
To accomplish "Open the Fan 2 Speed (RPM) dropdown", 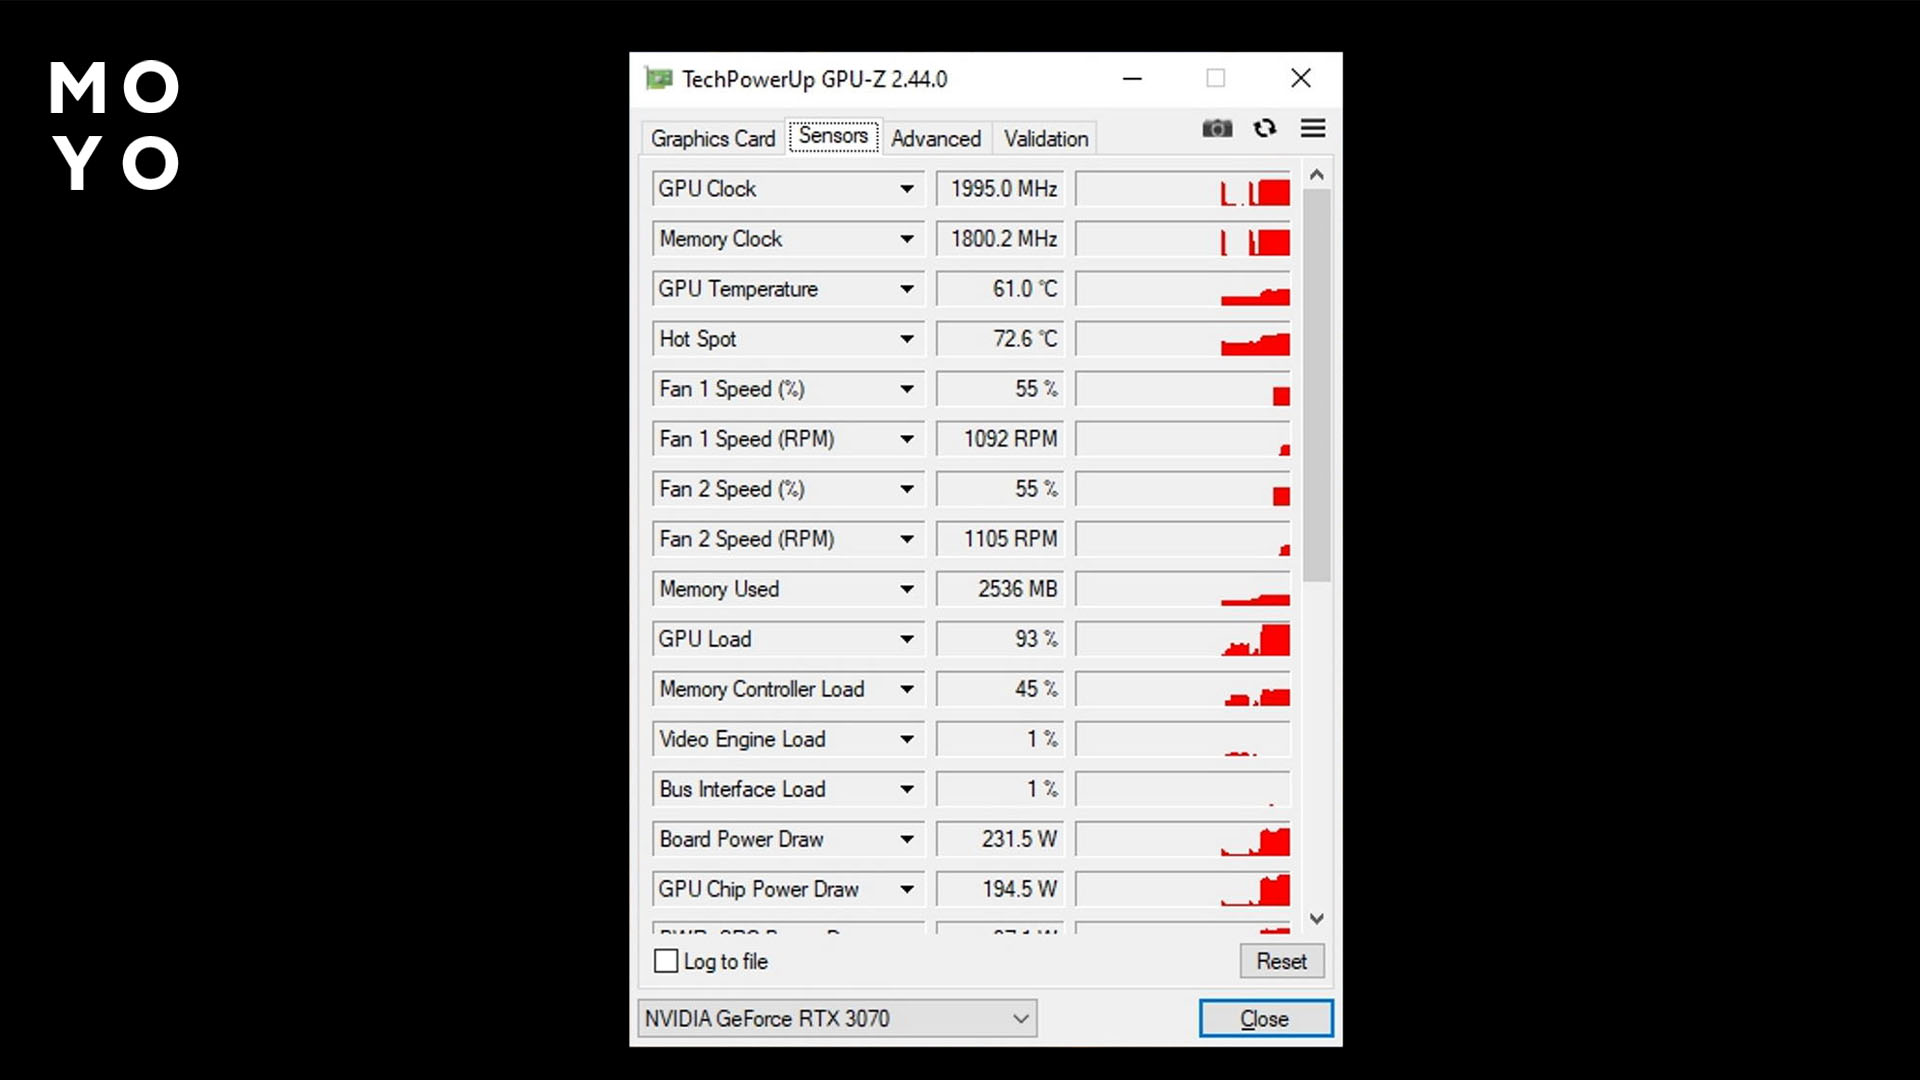I will (907, 539).
